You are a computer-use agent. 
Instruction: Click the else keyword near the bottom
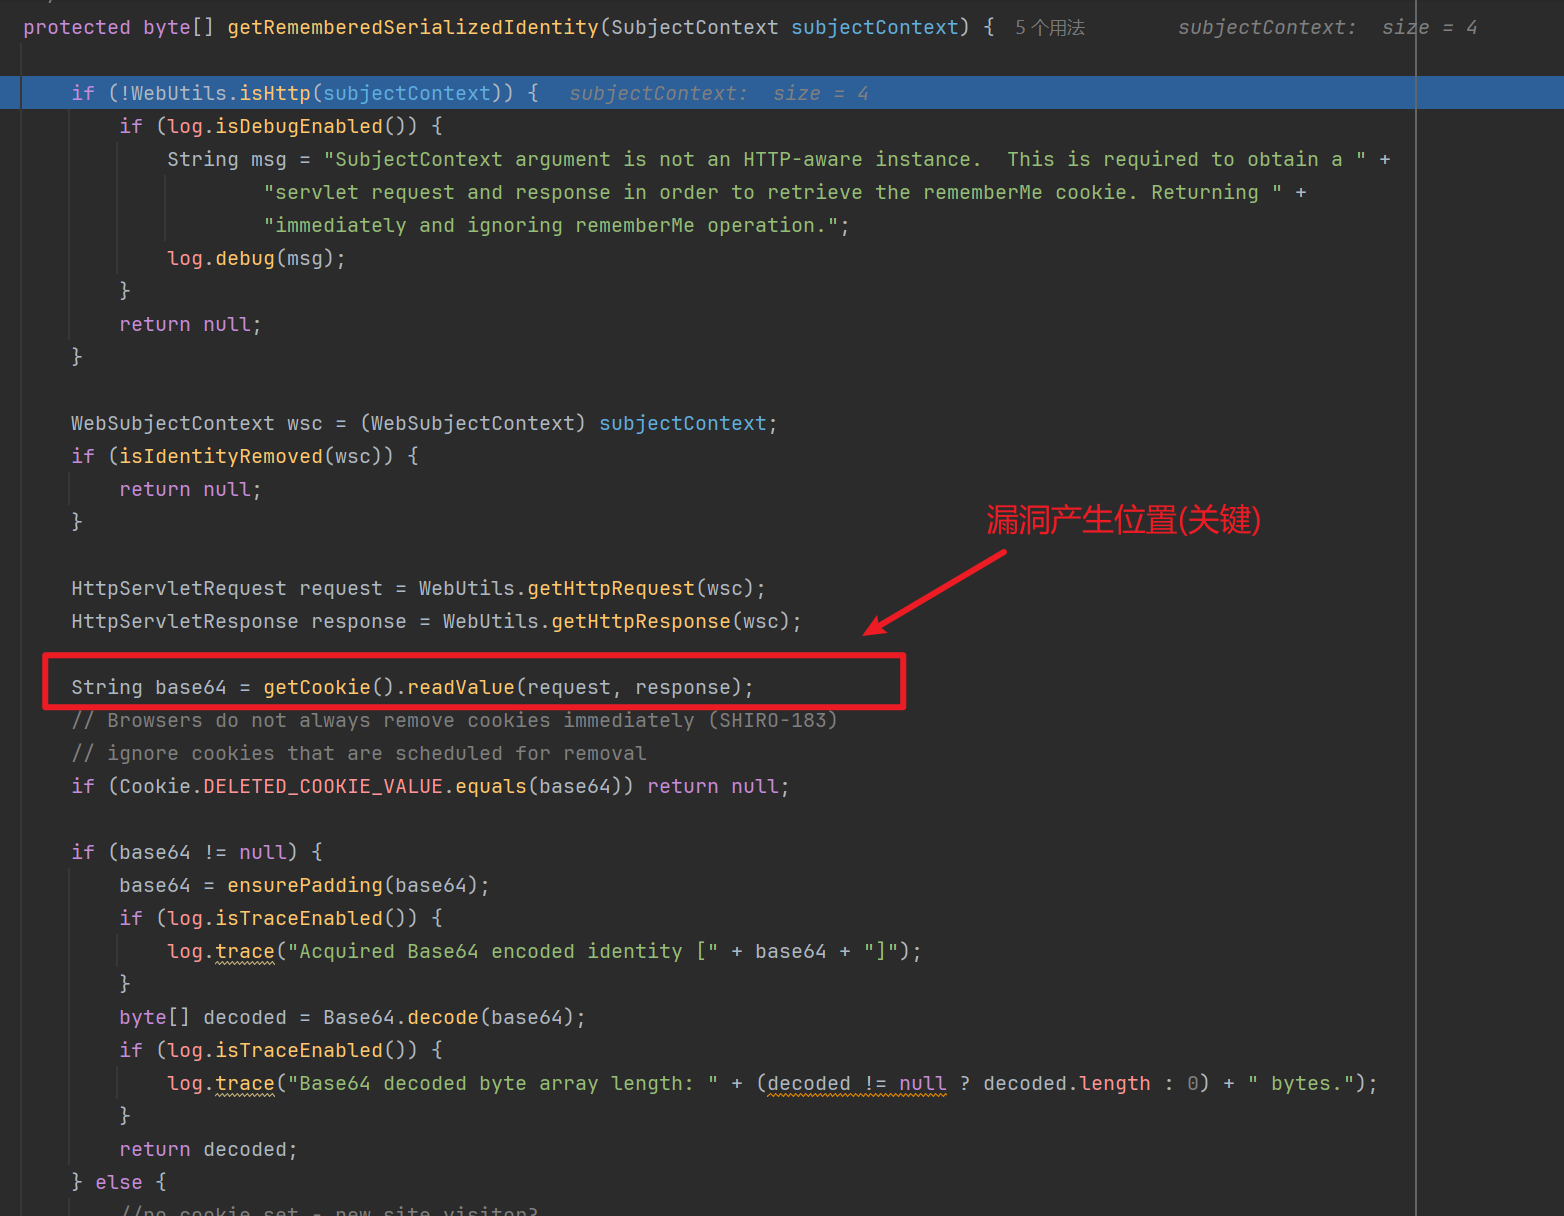click(x=118, y=1182)
